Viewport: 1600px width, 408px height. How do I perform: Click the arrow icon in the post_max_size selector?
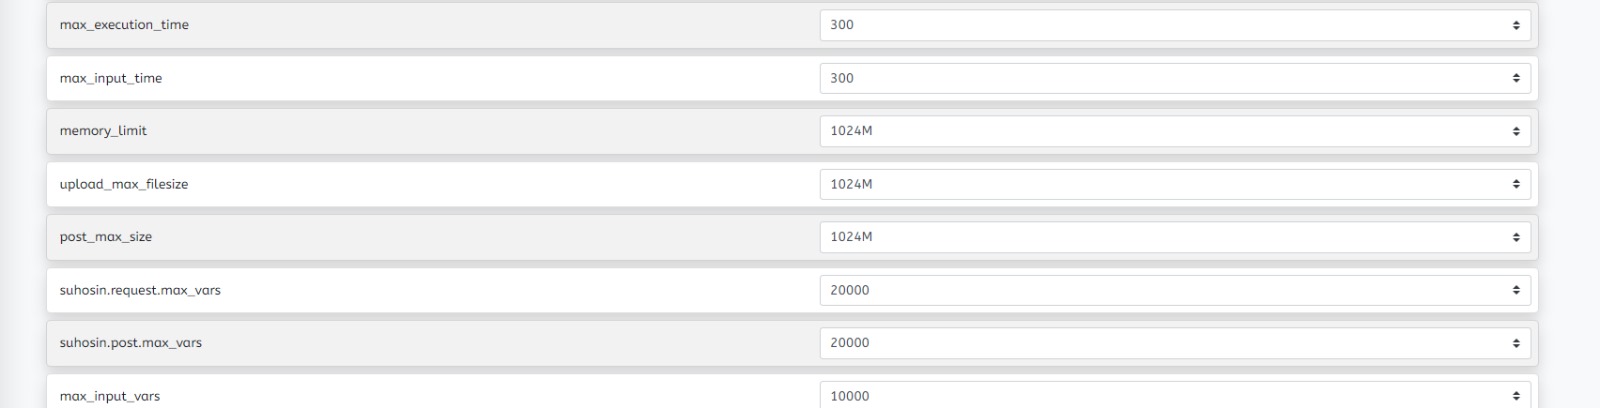[1516, 237]
